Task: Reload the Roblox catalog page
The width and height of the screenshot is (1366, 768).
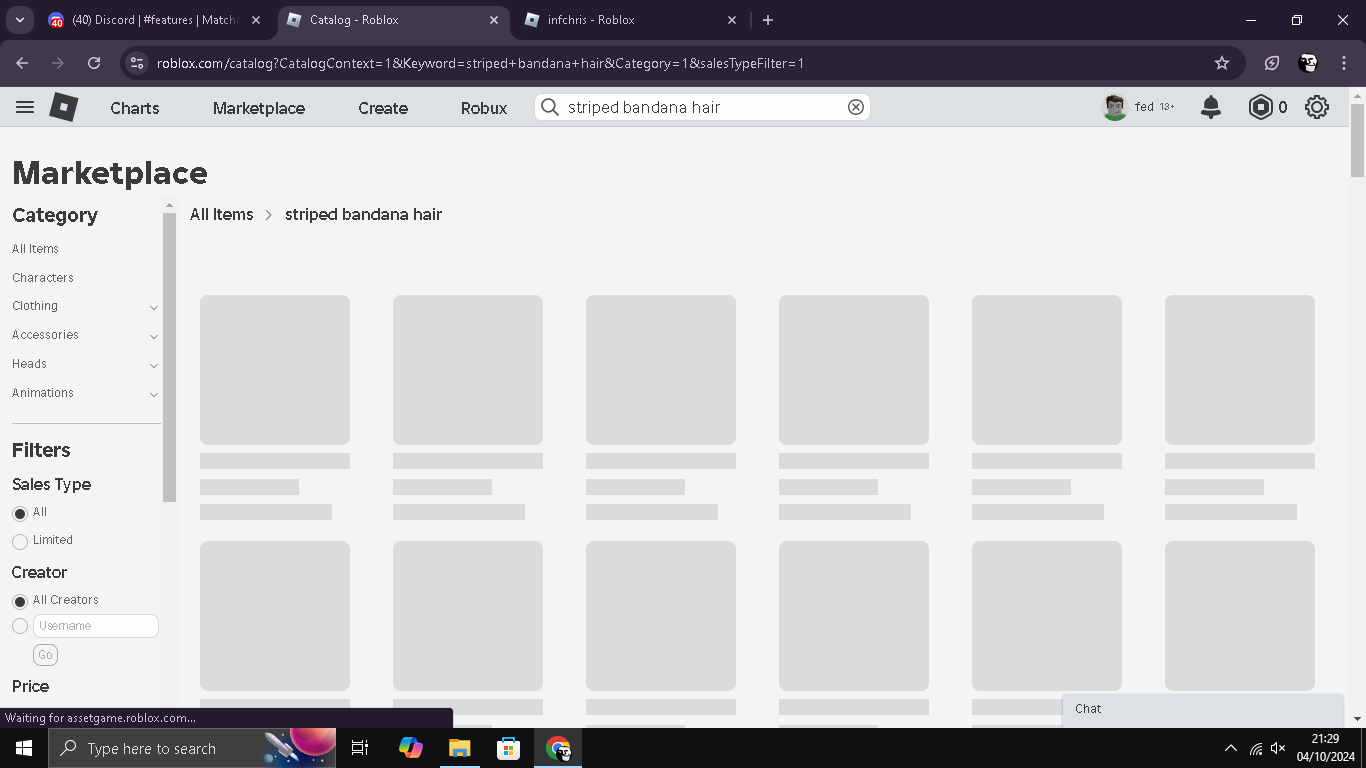Action: click(x=94, y=63)
